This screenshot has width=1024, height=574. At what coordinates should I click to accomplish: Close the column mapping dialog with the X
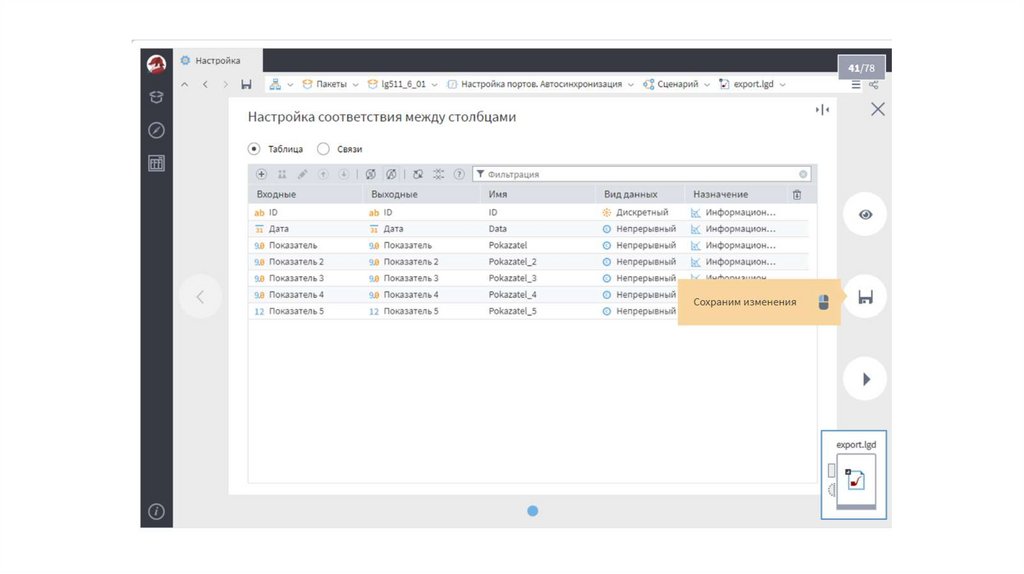click(877, 109)
